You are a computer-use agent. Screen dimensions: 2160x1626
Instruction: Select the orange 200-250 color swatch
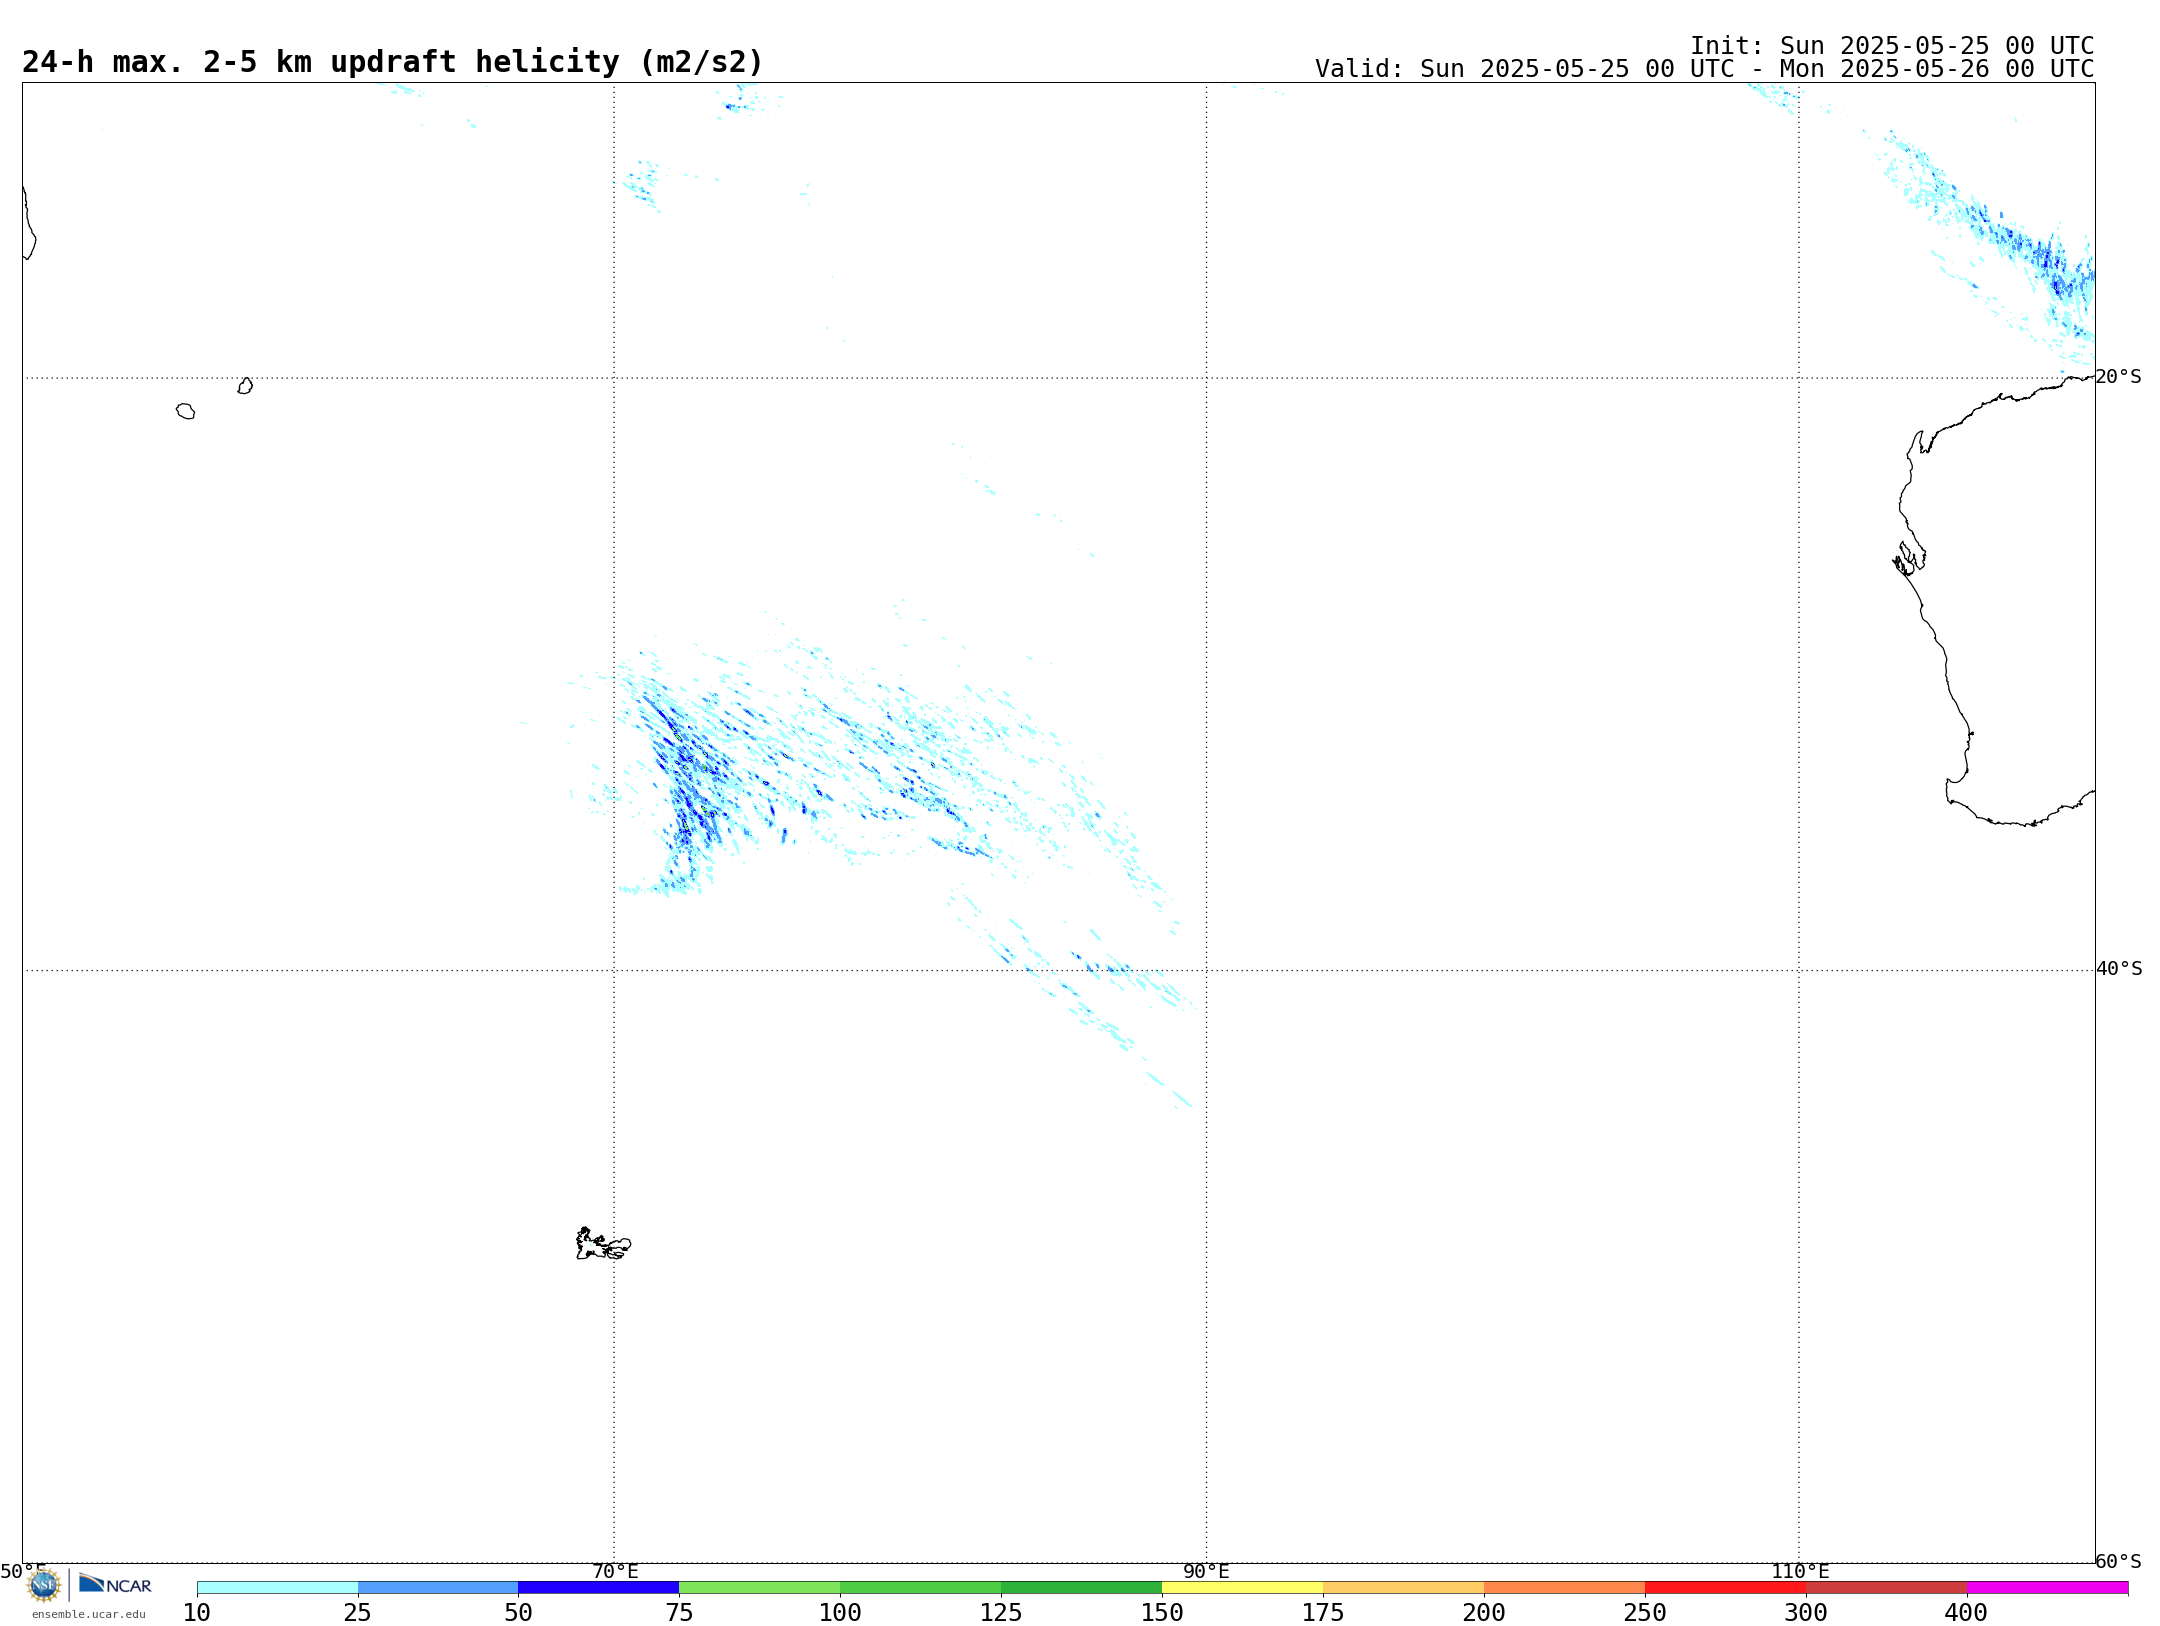(1565, 1587)
